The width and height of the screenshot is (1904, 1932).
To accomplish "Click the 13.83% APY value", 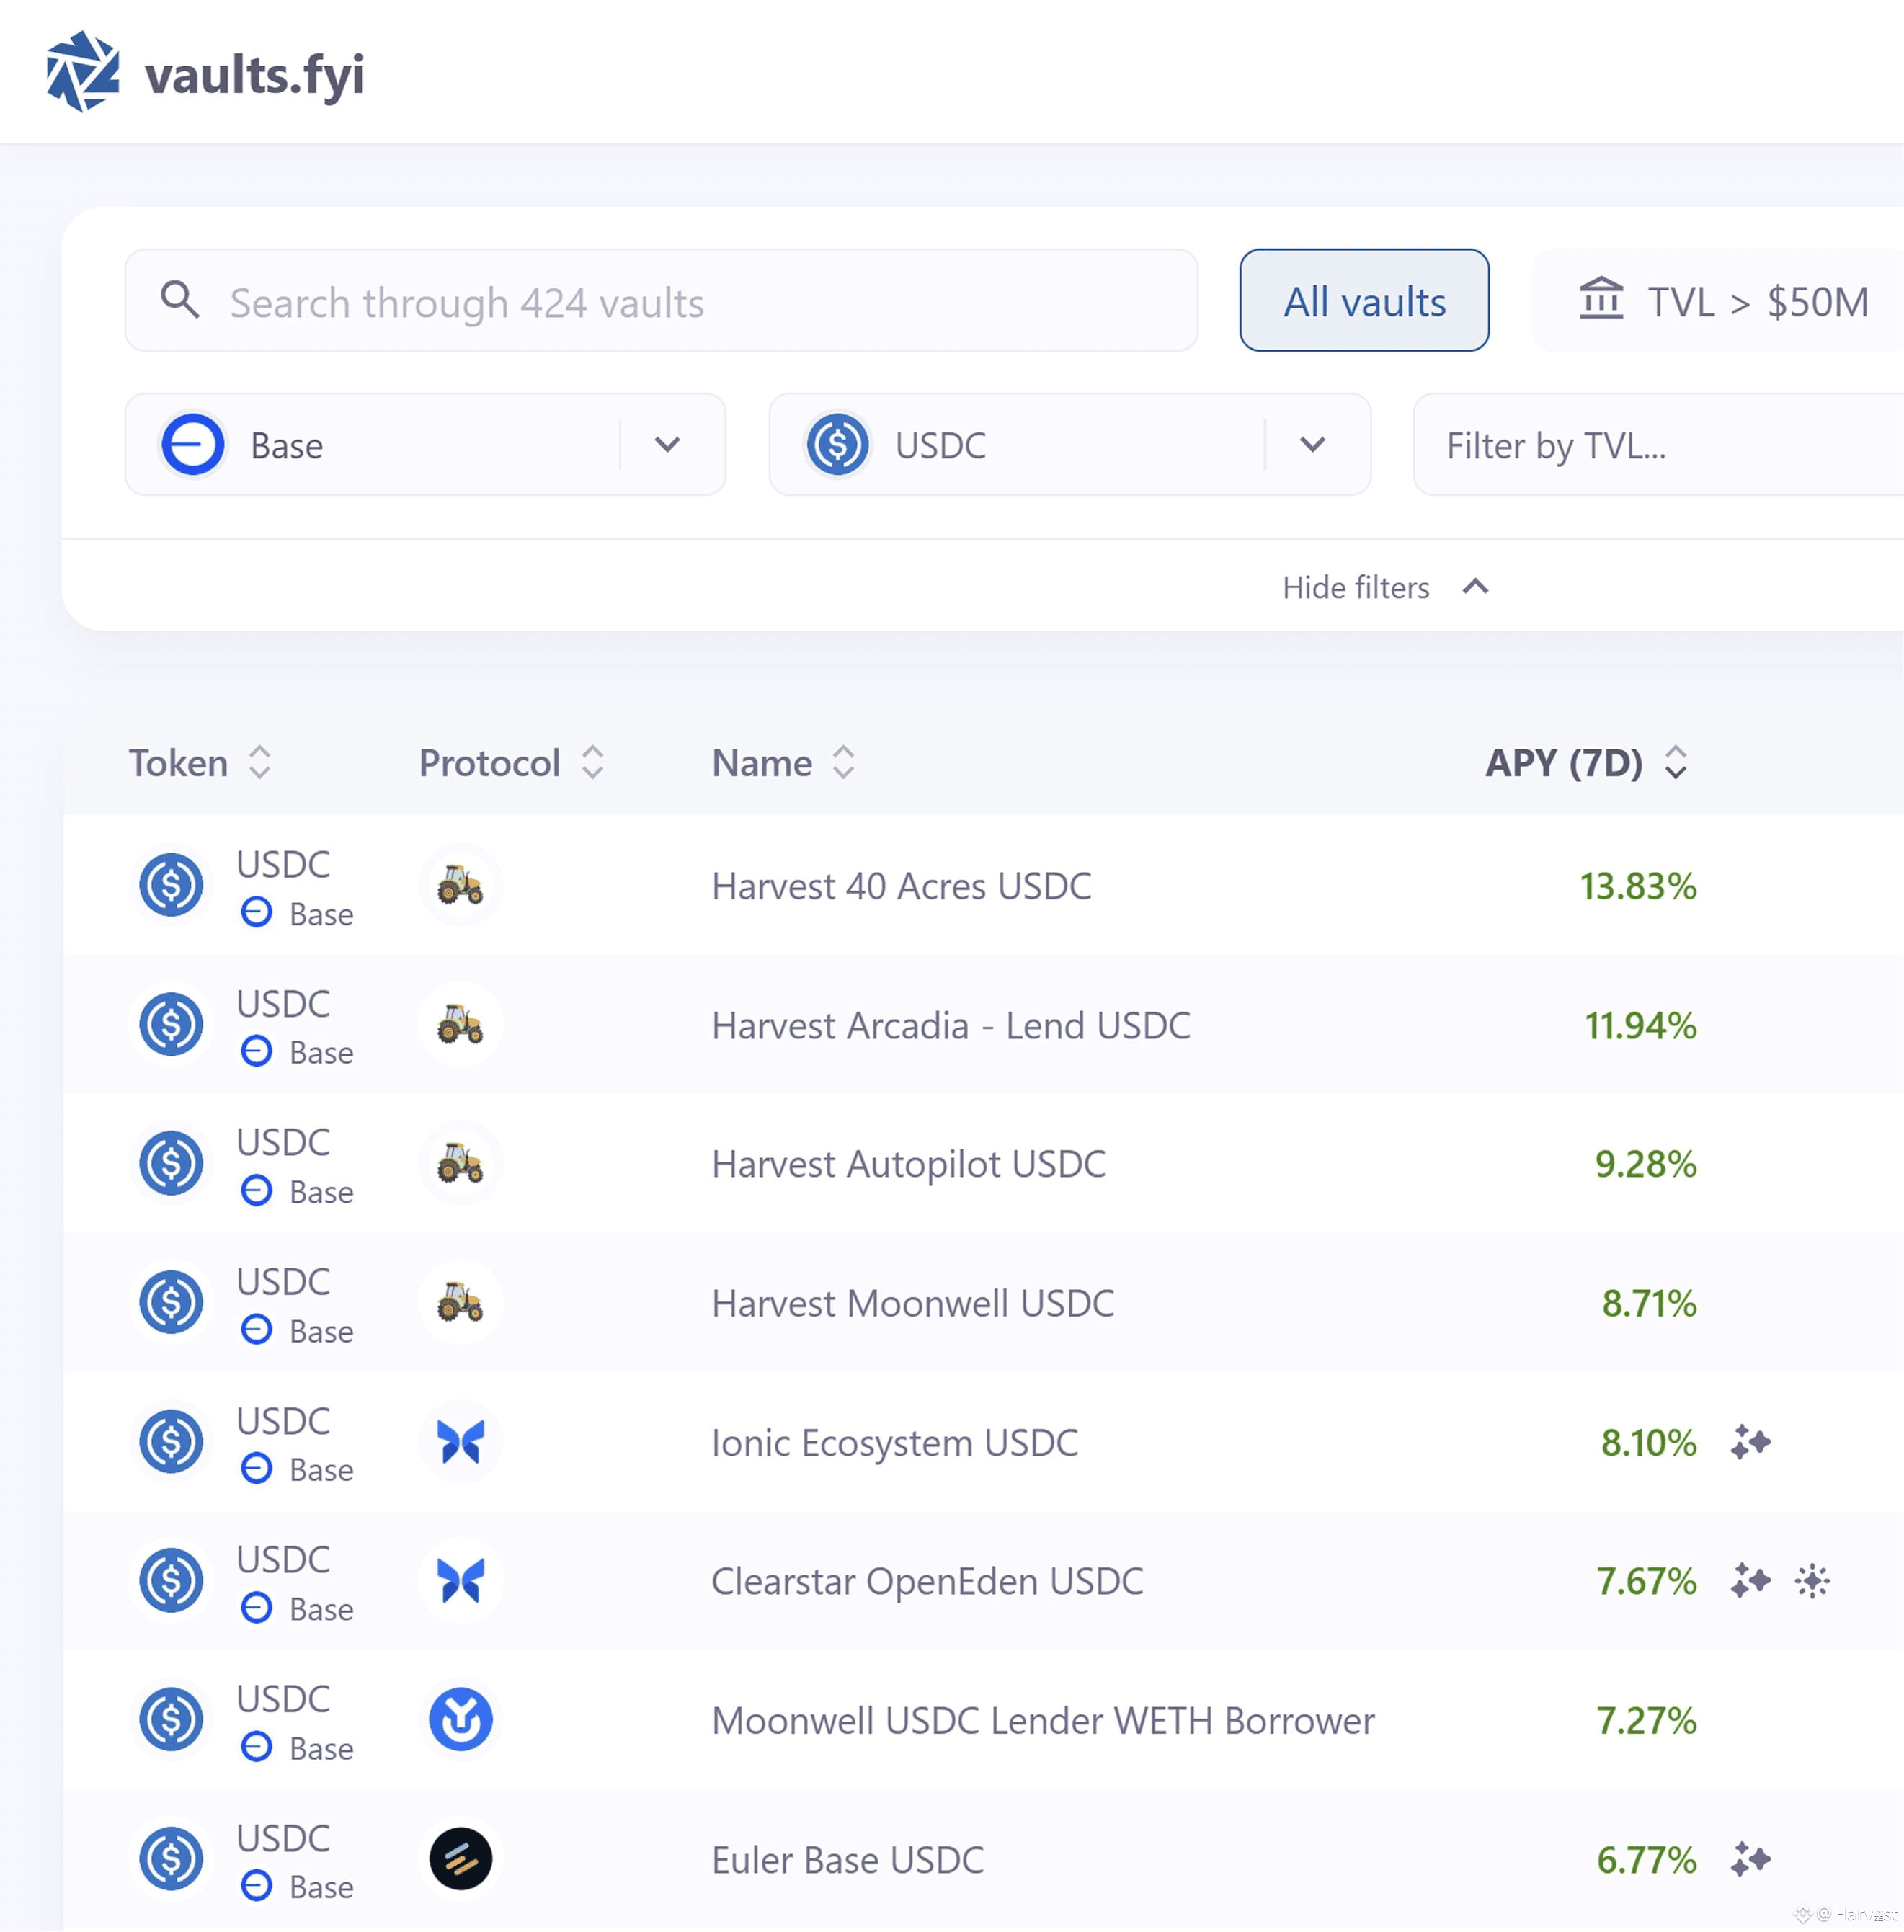I will click(x=1638, y=886).
